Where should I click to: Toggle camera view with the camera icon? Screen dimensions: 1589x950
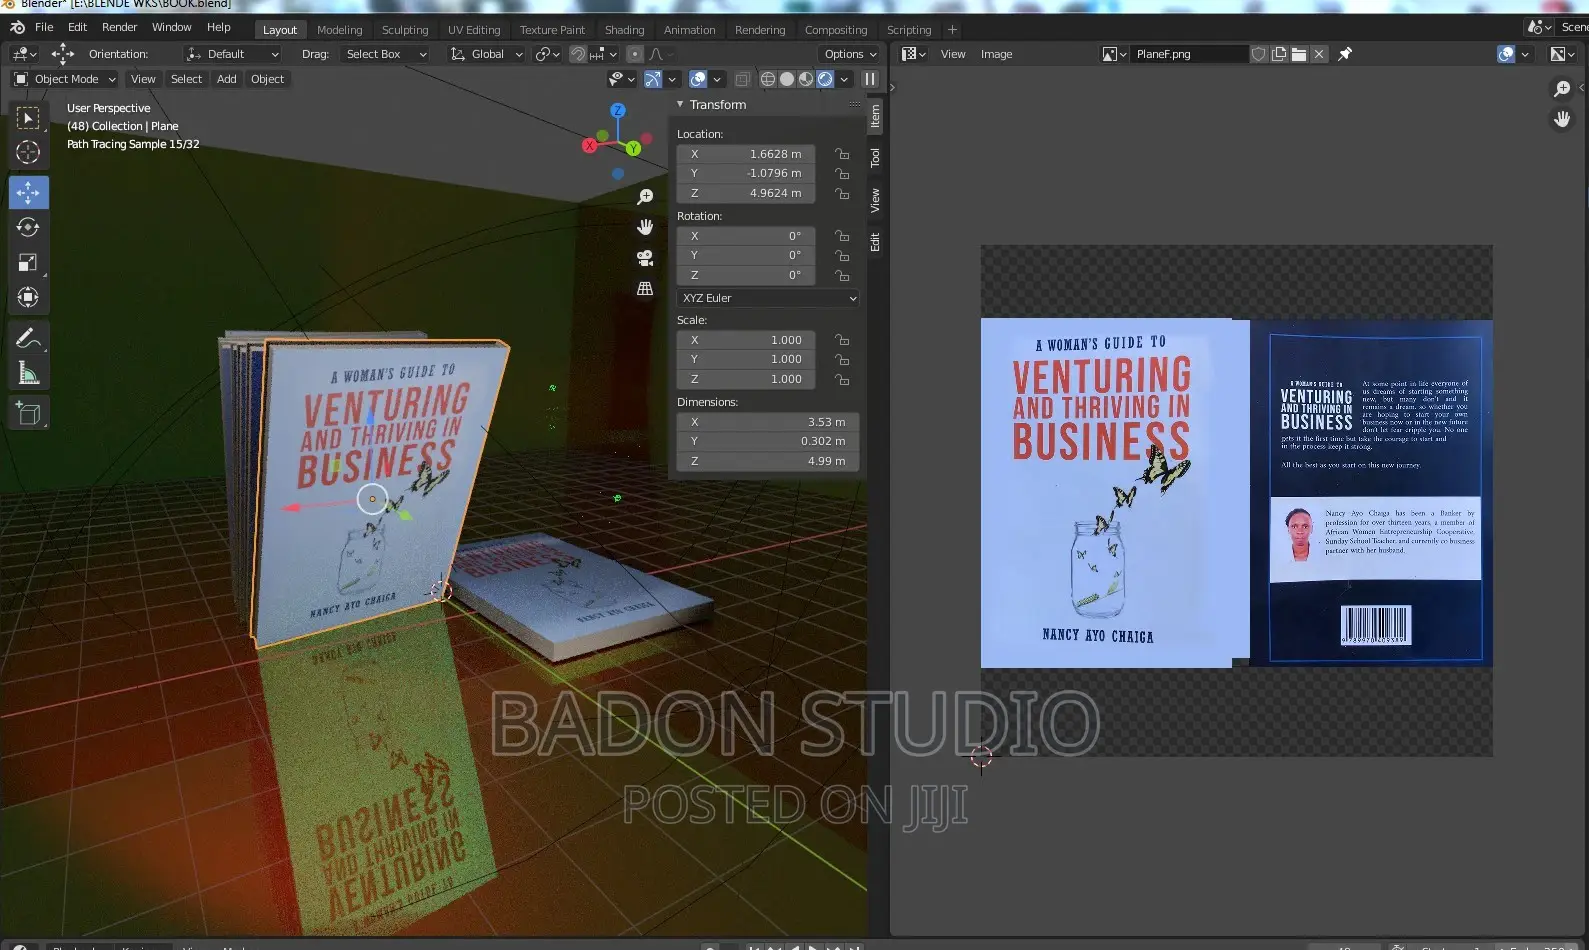coord(645,258)
